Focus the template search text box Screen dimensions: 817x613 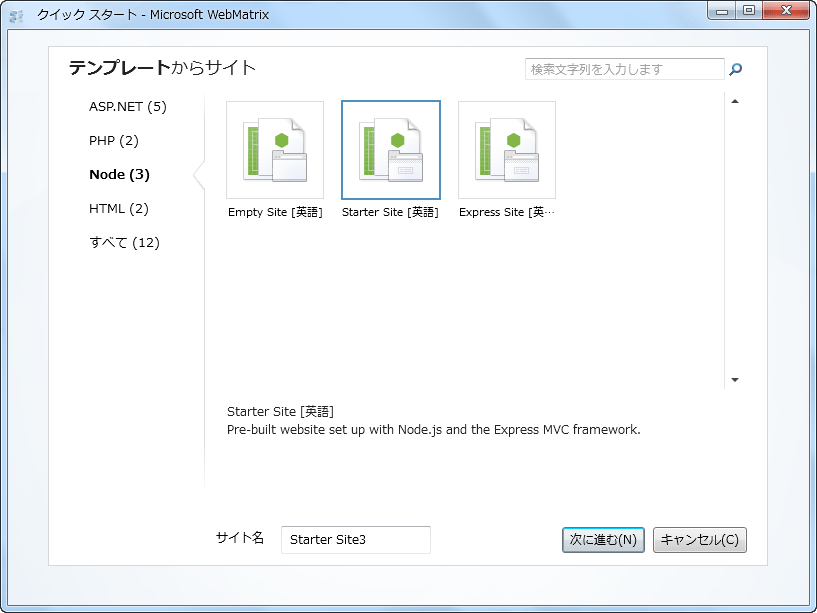coord(624,69)
